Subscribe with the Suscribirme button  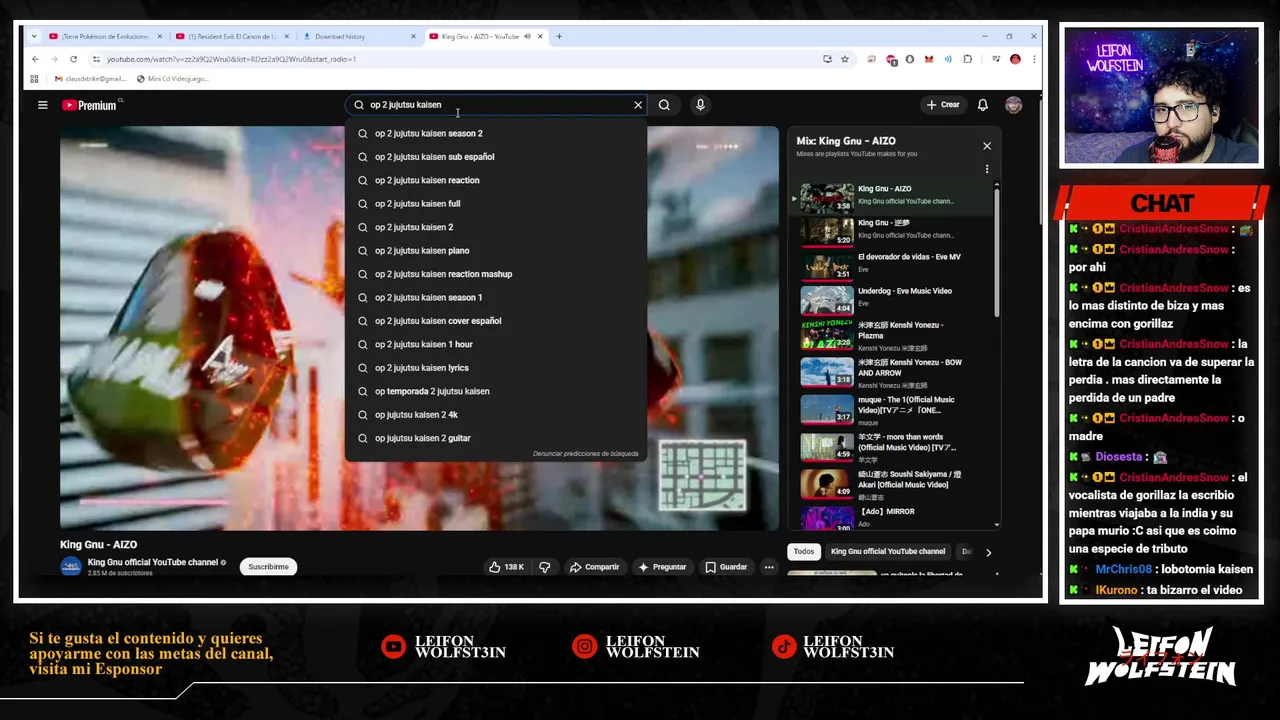(x=268, y=567)
